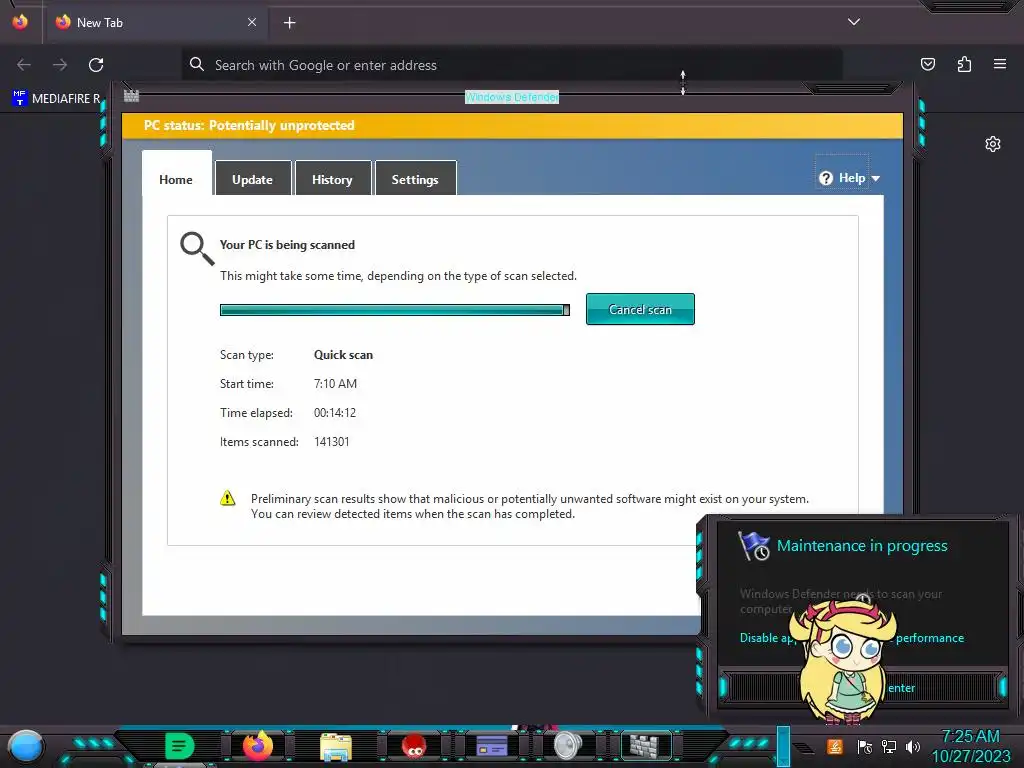Open the Java update tray icon
Image resolution: width=1024 pixels, height=768 pixels.
[x=834, y=746]
